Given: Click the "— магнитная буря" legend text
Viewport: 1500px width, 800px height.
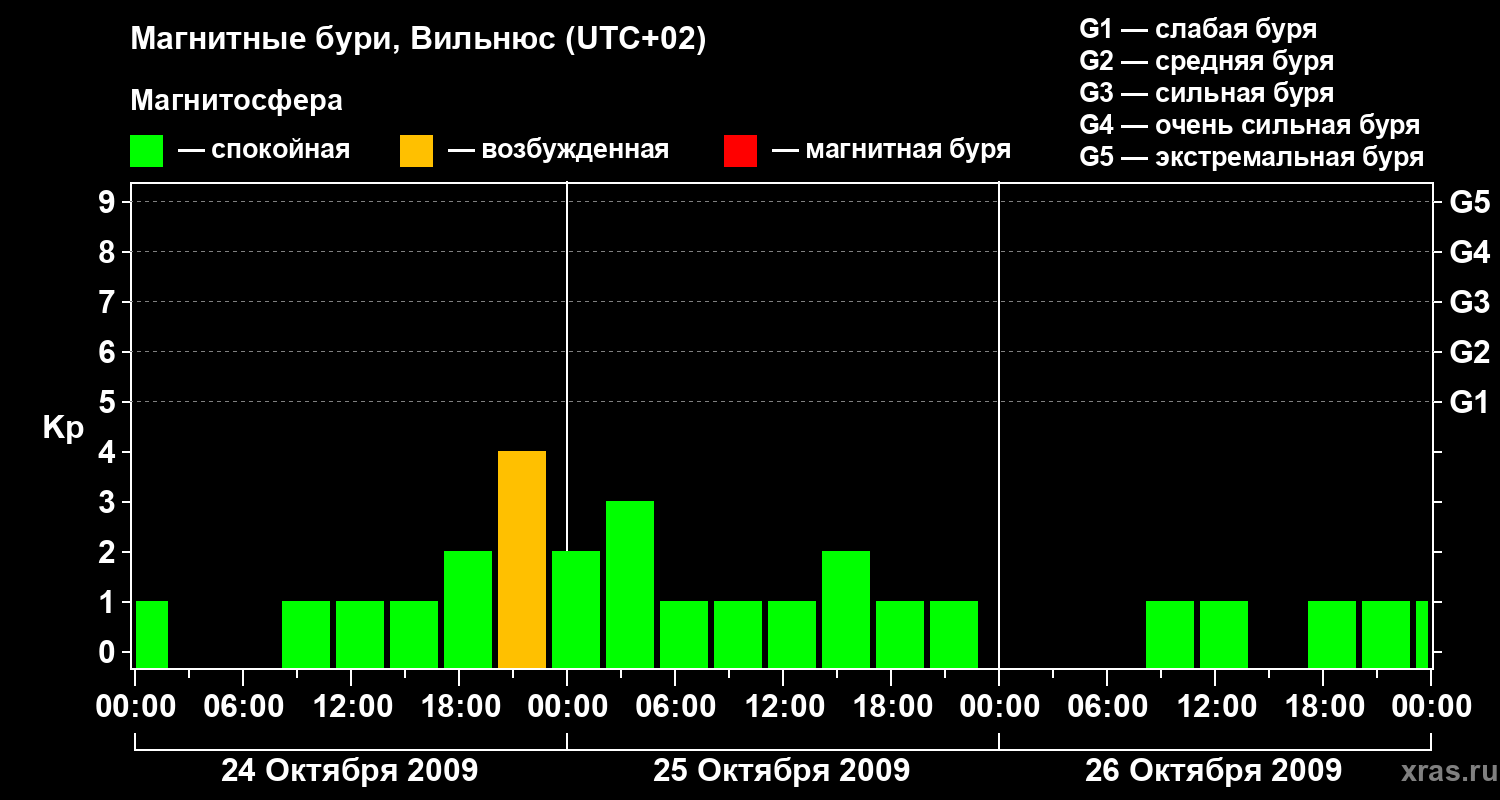Looking at the screenshot, I should [892, 150].
